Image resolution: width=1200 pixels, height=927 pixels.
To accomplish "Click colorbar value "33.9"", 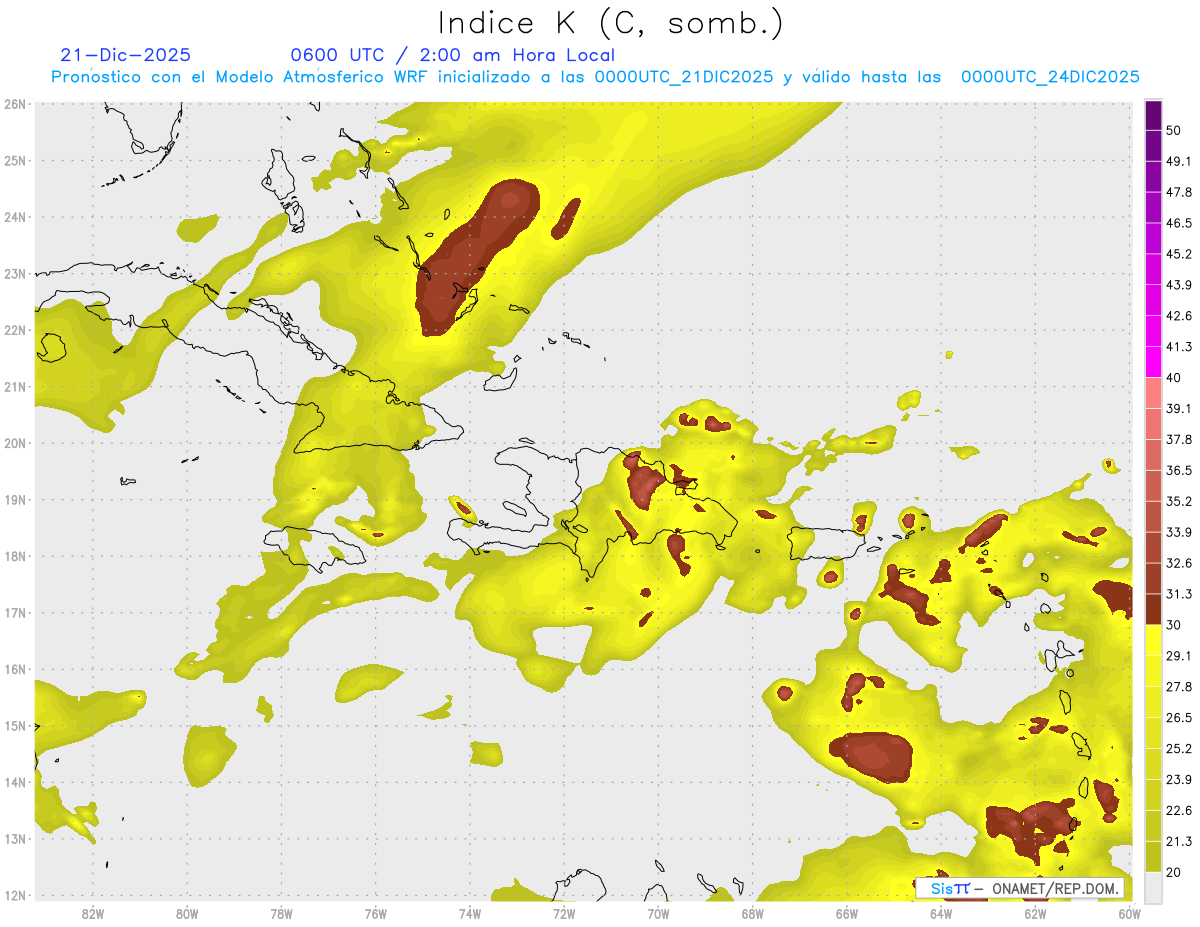I will tap(1179, 532).
